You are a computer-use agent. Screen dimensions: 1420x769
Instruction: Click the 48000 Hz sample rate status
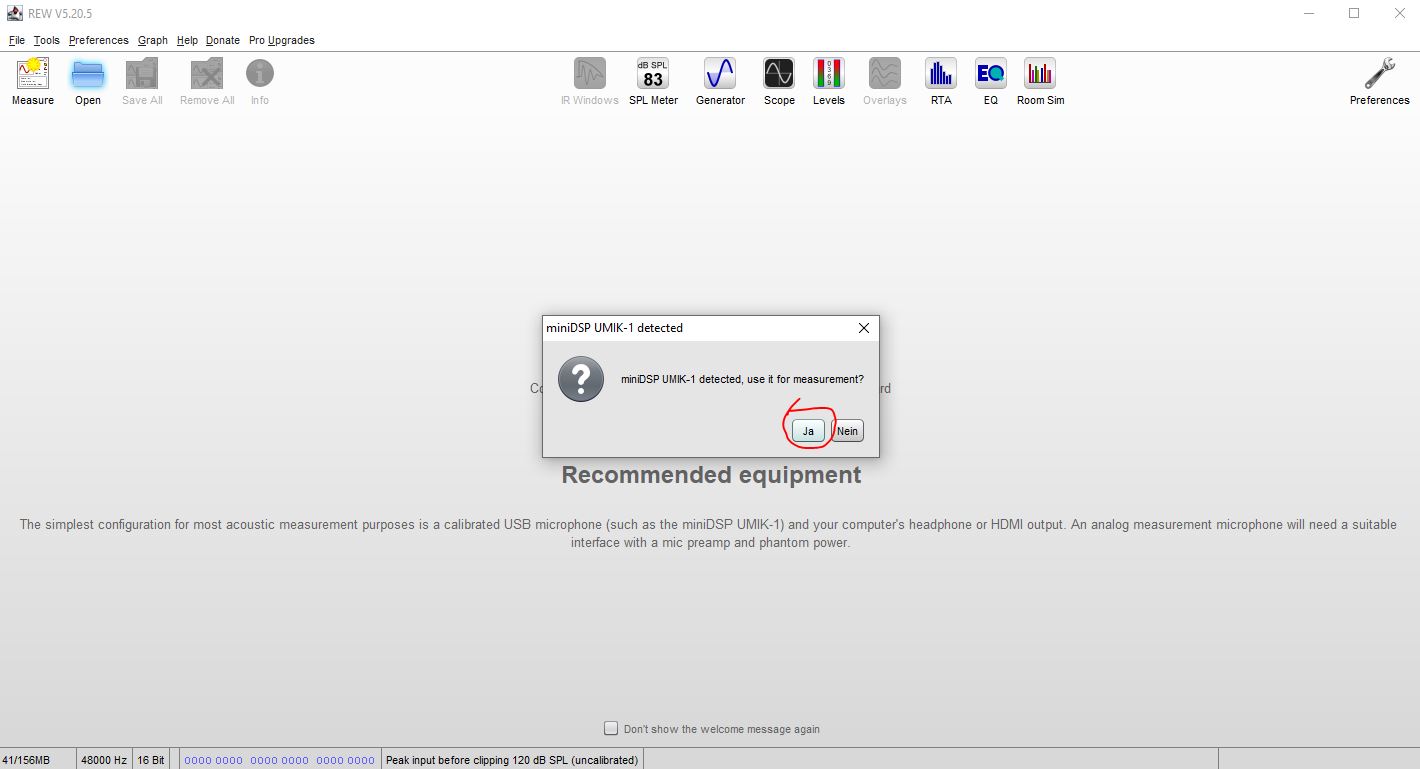[x=104, y=760]
